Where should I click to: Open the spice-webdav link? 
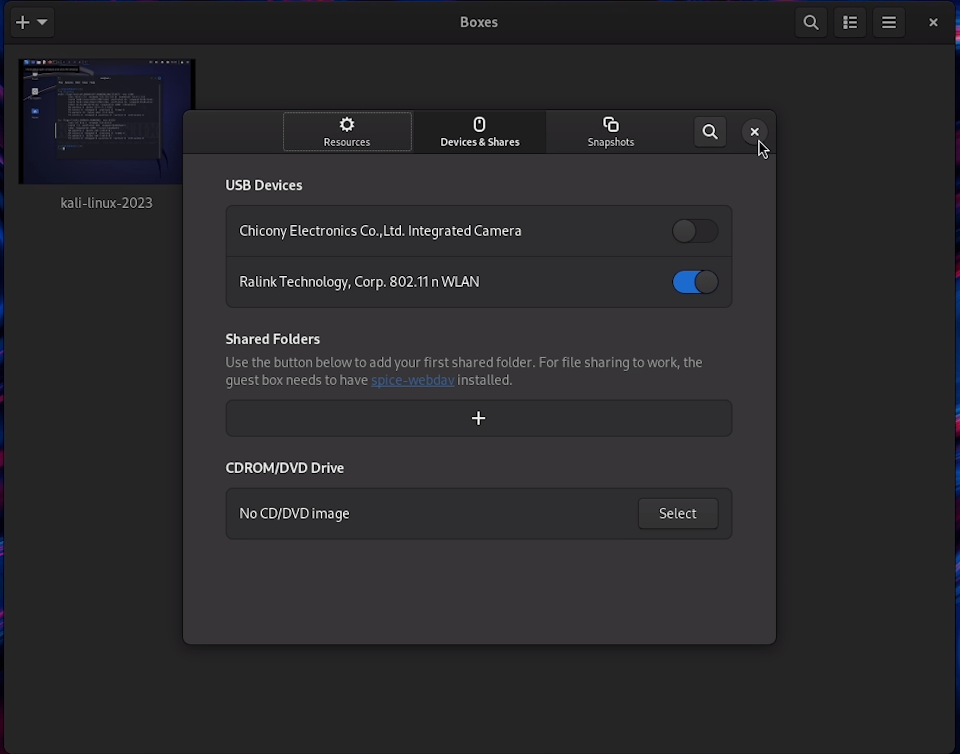pyautogui.click(x=412, y=380)
